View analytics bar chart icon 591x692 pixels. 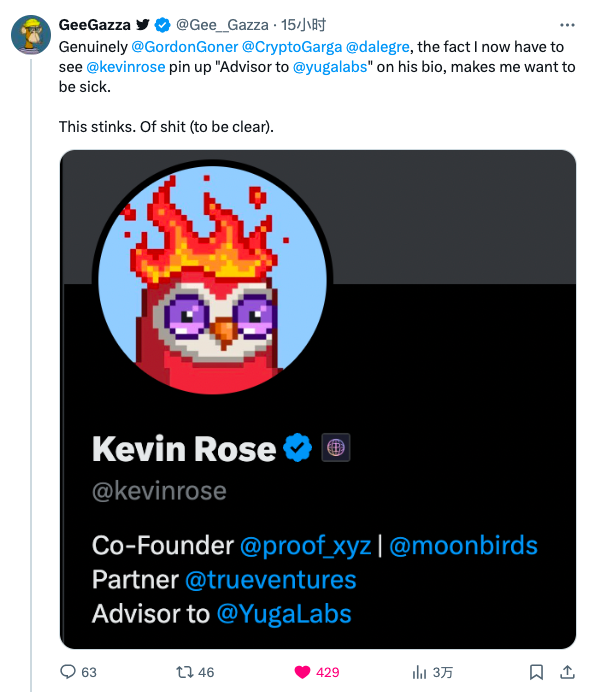(419, 672)
